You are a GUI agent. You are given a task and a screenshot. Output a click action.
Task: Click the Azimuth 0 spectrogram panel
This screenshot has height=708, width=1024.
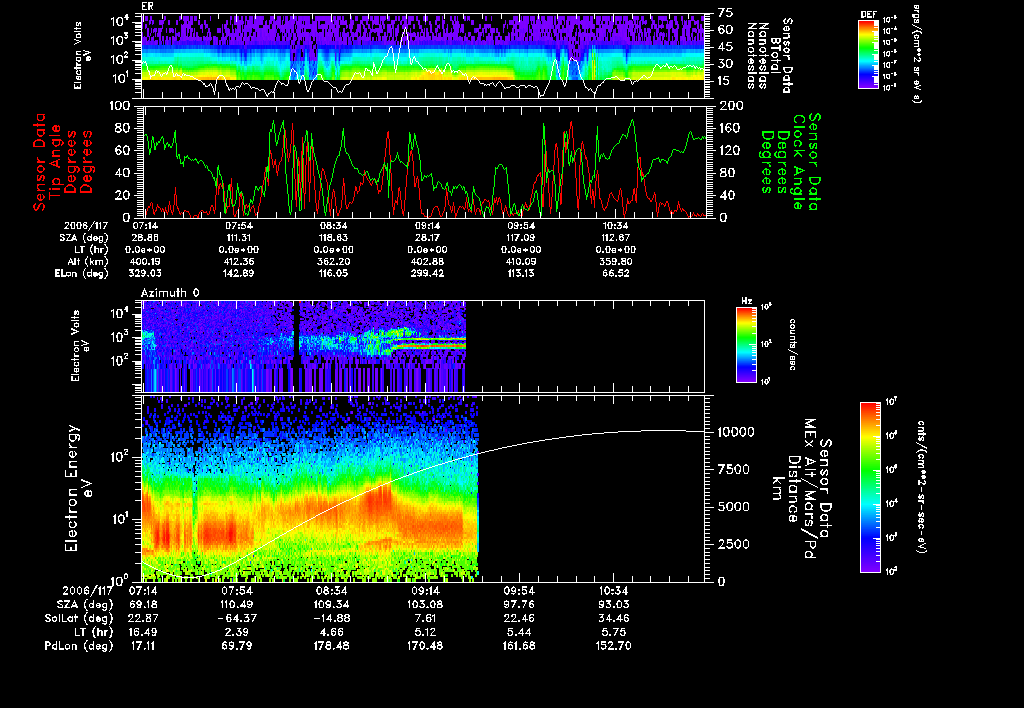(423, 346)
